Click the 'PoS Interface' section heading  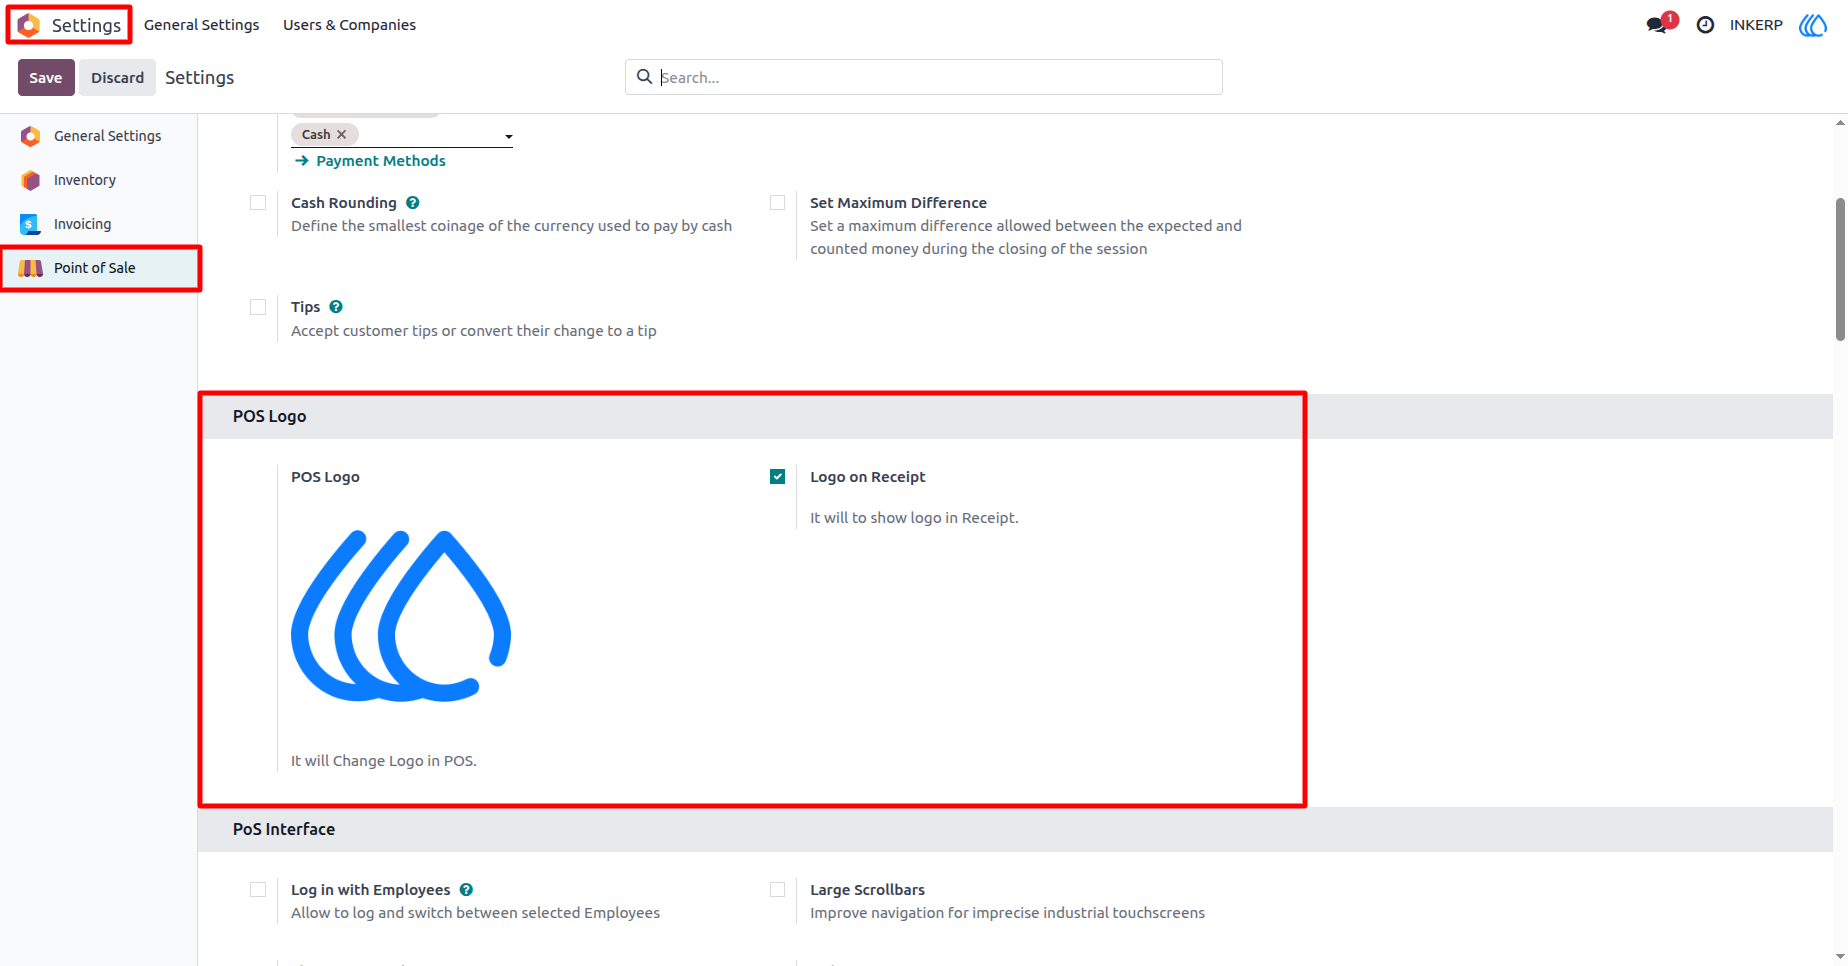click(284, 829)
